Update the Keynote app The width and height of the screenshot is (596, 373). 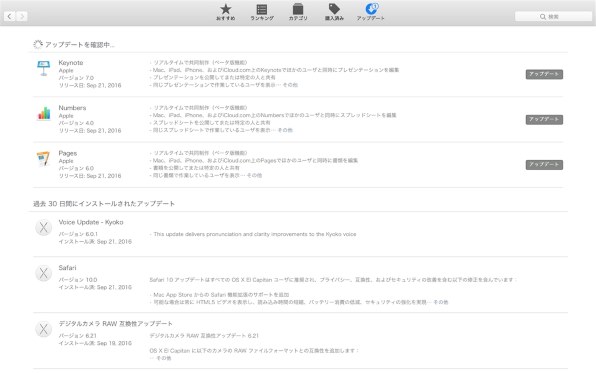[544, 74]
